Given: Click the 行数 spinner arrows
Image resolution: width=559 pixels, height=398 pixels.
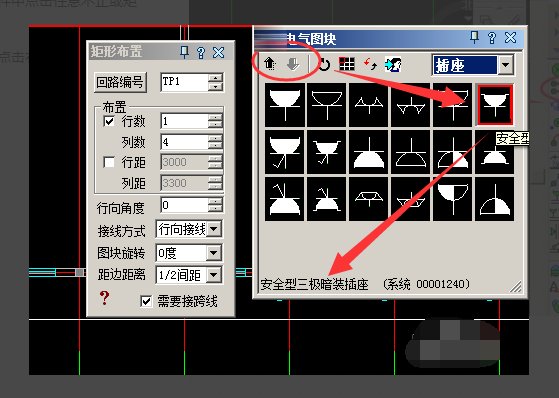Looking at the screenshot, I should tap(215, 121).
